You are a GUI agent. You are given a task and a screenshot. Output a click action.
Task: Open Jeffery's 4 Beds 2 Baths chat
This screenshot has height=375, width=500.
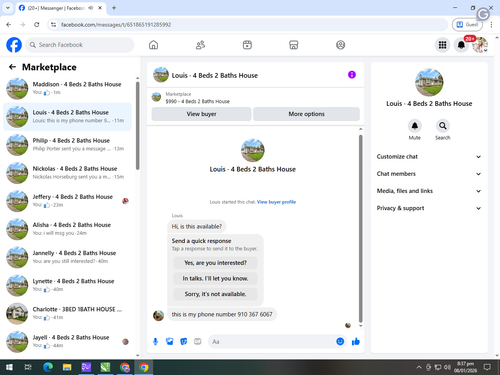(x=67, y=201)
